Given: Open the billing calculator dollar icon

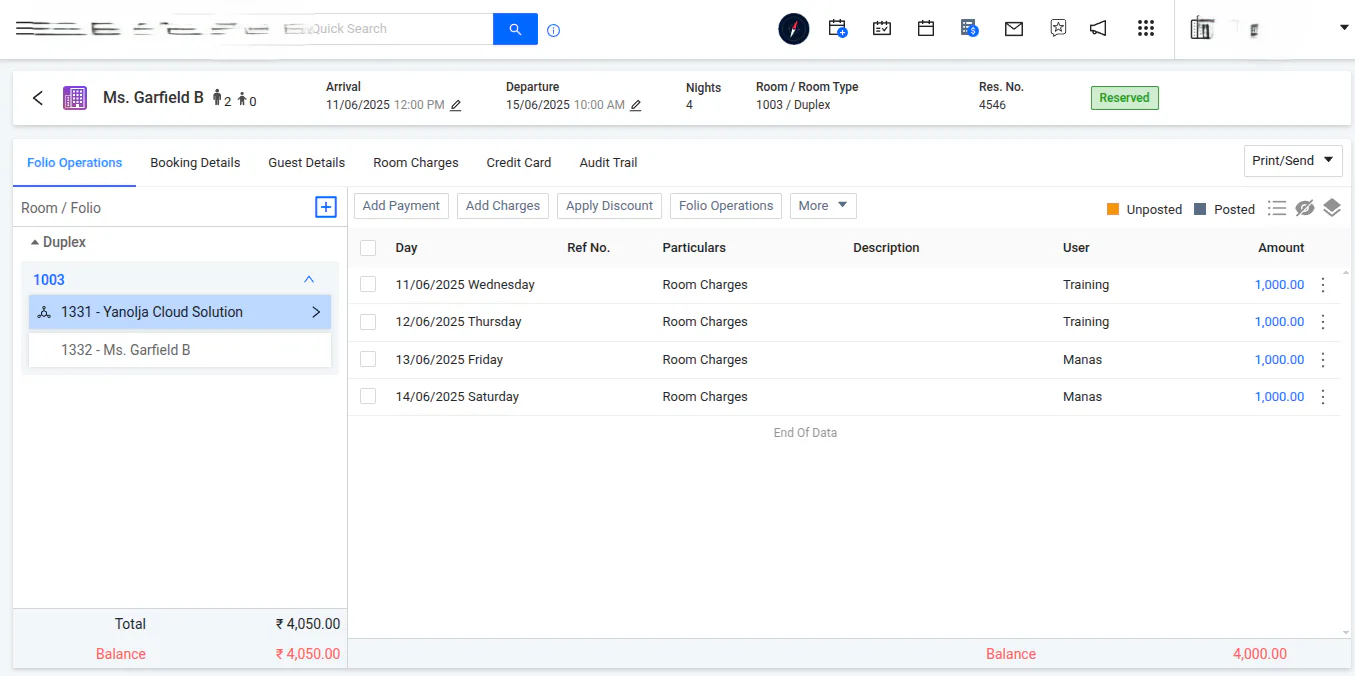Looking at the screenshot, I should tap(969, 29).
